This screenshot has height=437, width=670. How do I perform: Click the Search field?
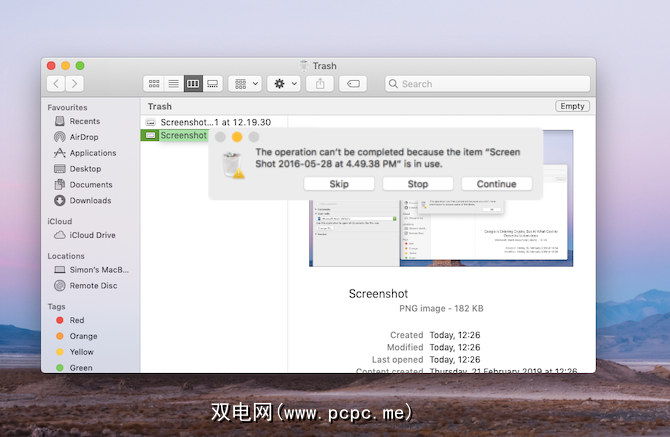click(x=485, y=84)
